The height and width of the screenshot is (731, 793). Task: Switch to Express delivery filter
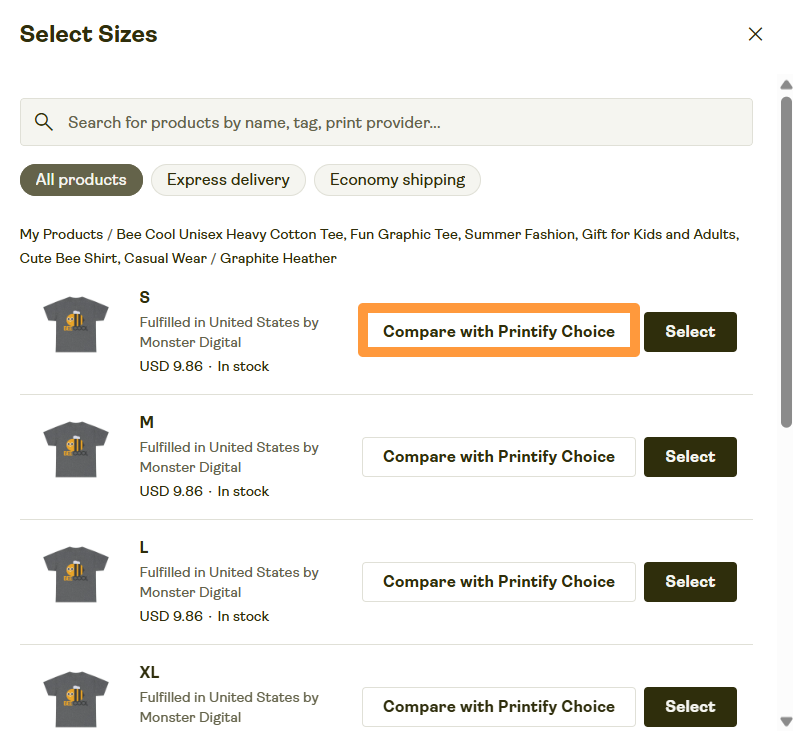(x=228, y=180)
